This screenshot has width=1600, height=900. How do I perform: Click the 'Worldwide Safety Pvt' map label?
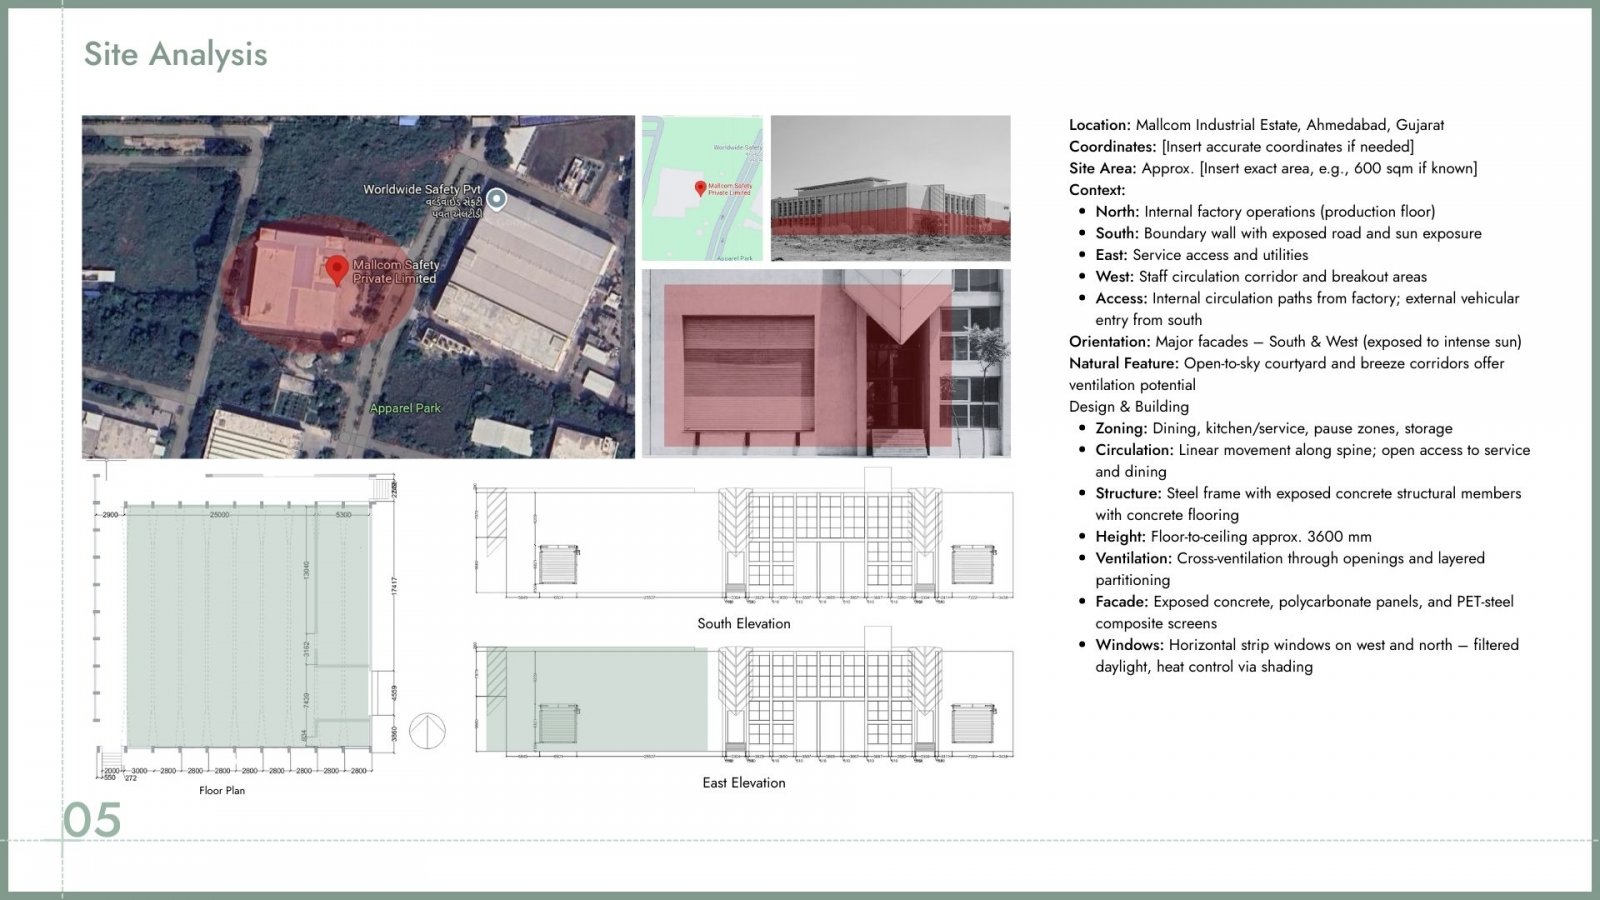pos(422,189)
